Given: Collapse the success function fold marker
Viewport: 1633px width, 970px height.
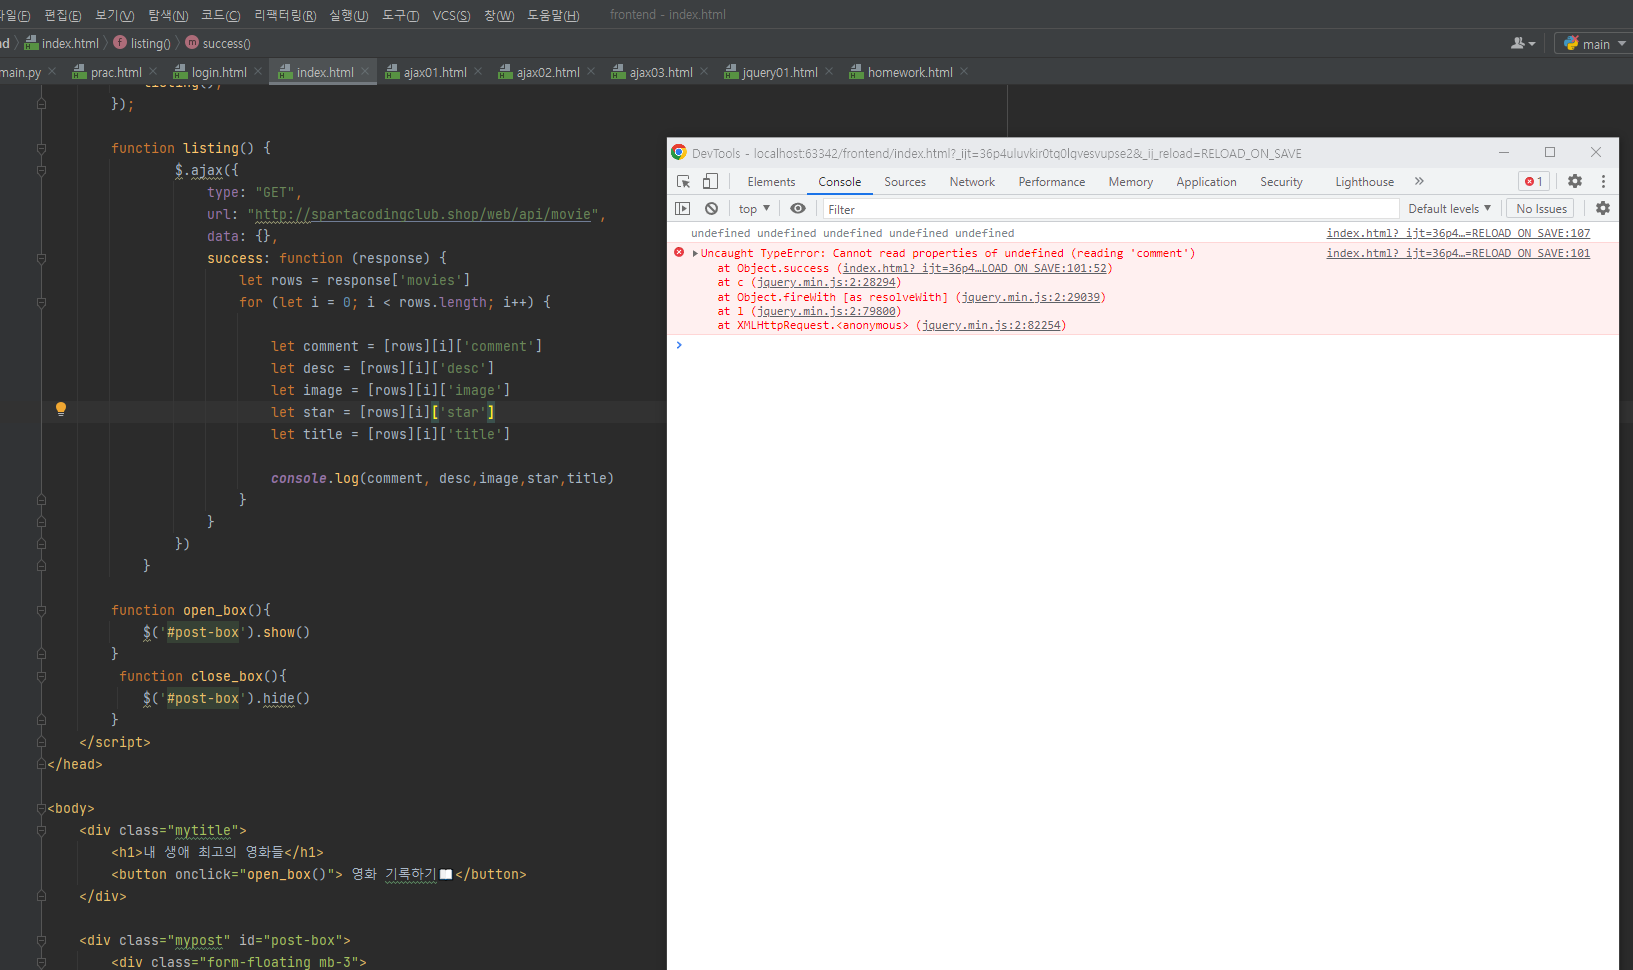Looking at the screenshot, I should click(41, 258).
